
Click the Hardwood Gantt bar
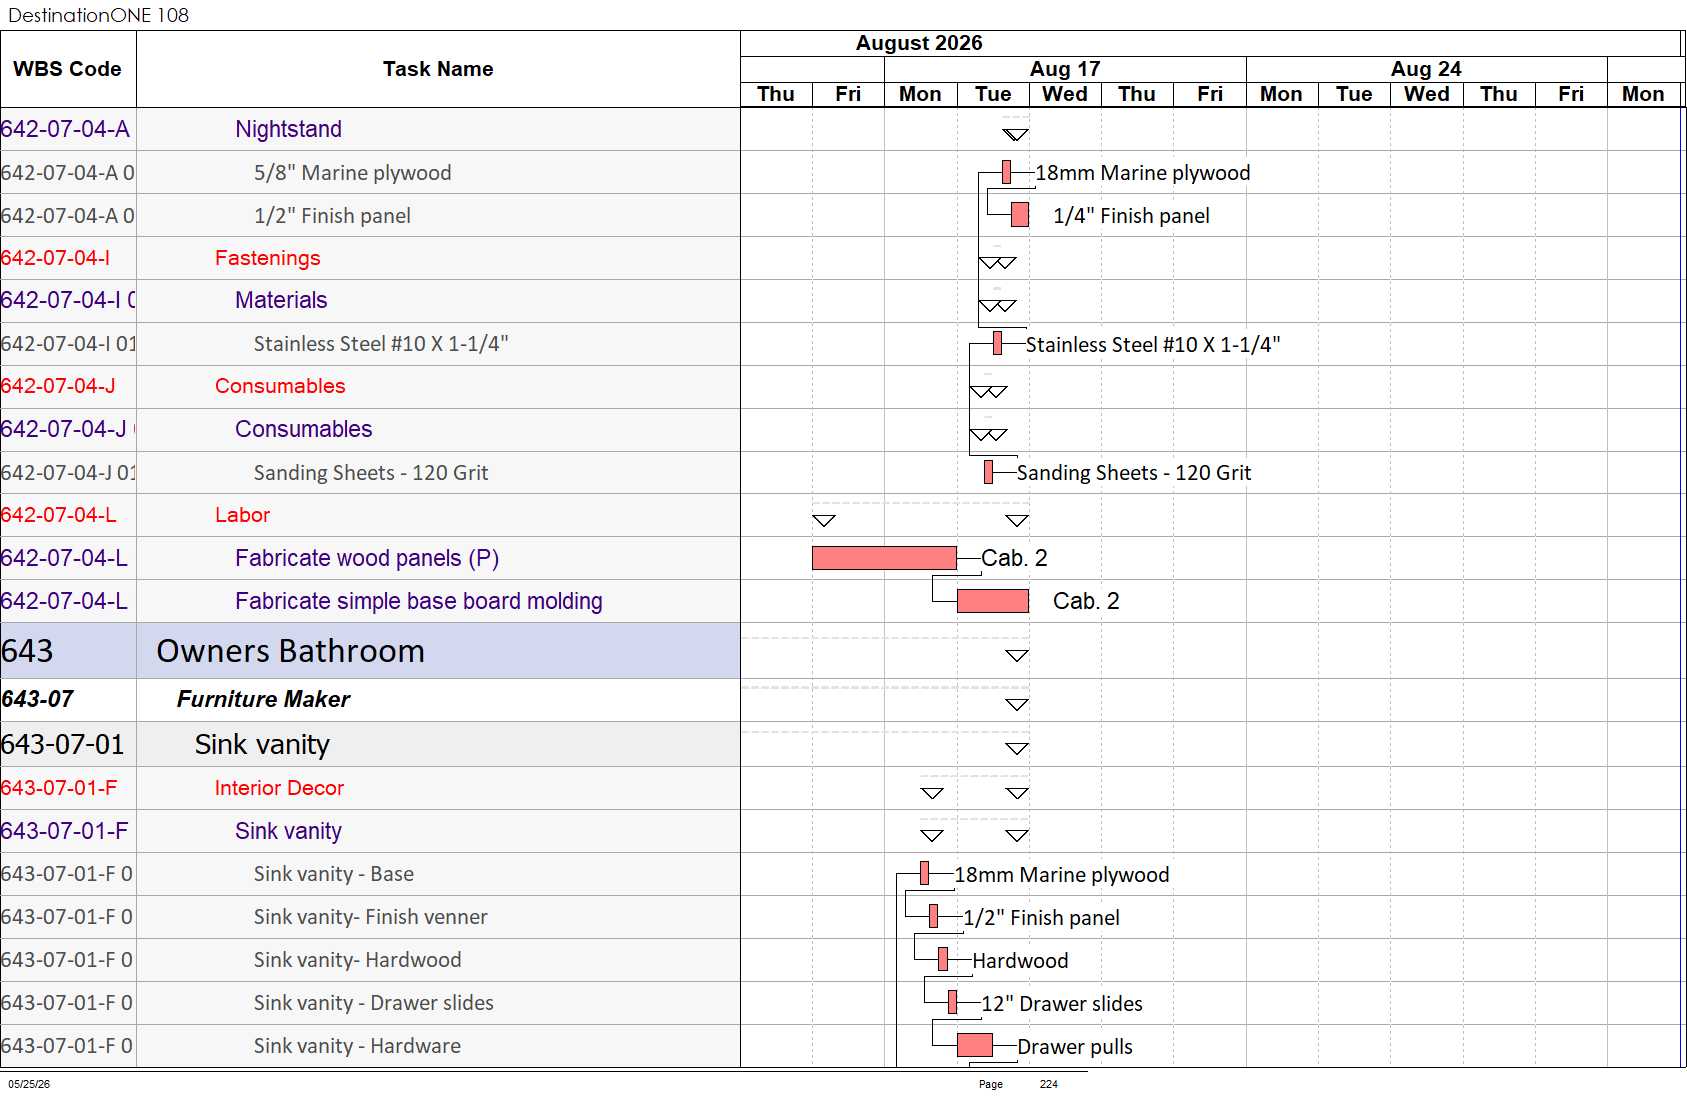click(943, 959)
